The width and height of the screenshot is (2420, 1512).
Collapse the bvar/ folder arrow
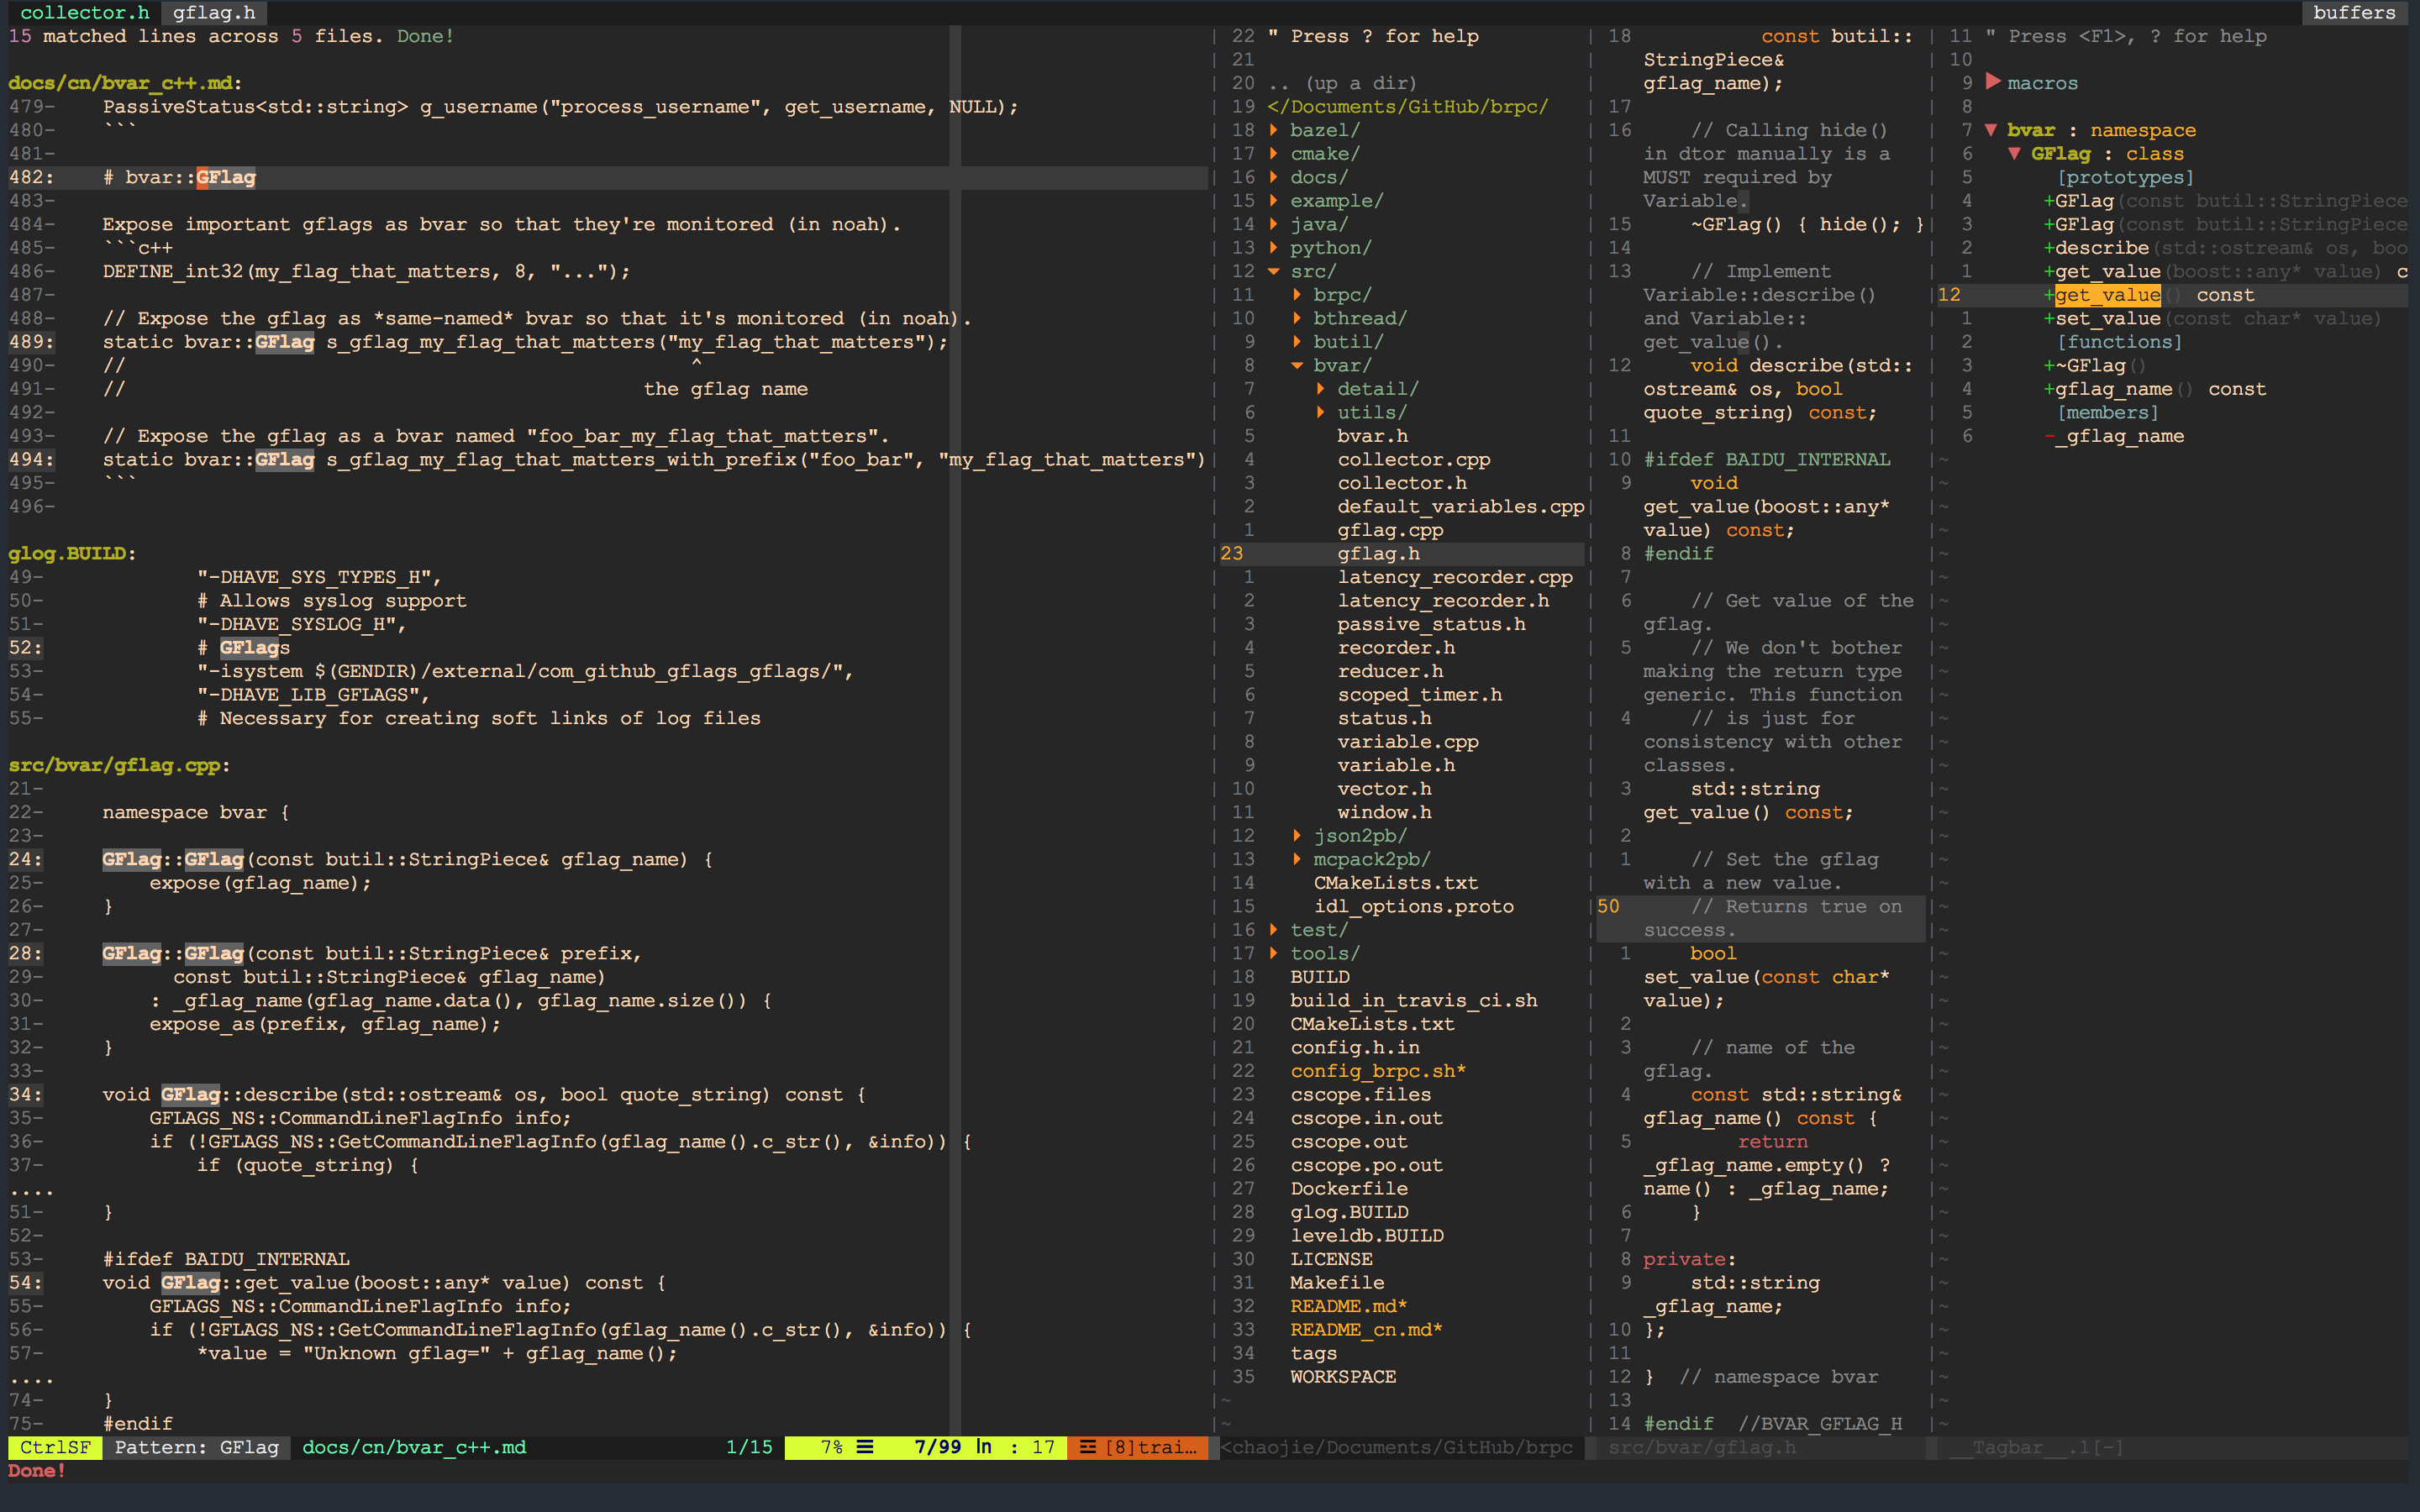click(x=1297, y=365)
